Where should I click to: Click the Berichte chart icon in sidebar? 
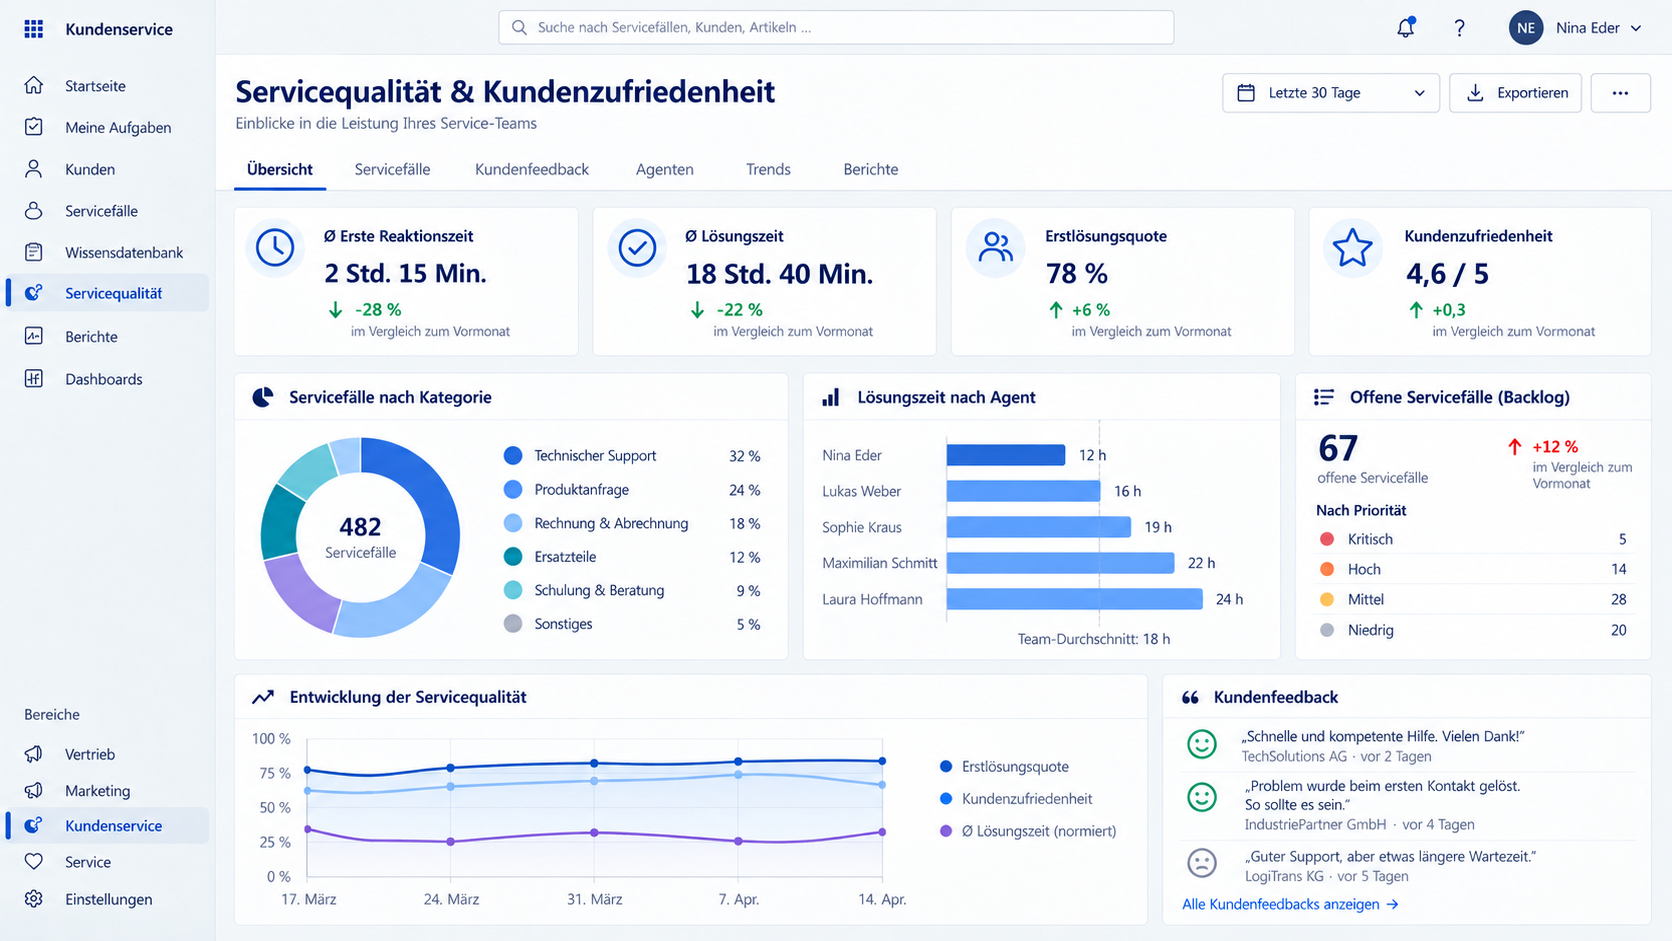pyautogui.click(x=34, y=336)
